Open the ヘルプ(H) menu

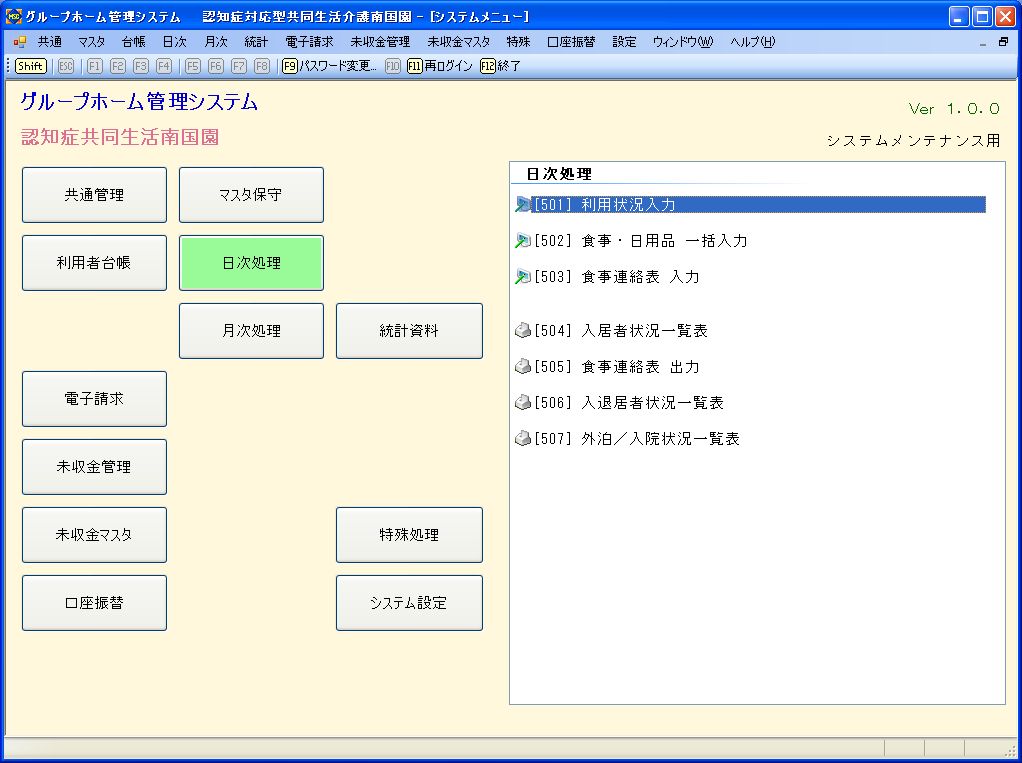[x=752, y=42]
